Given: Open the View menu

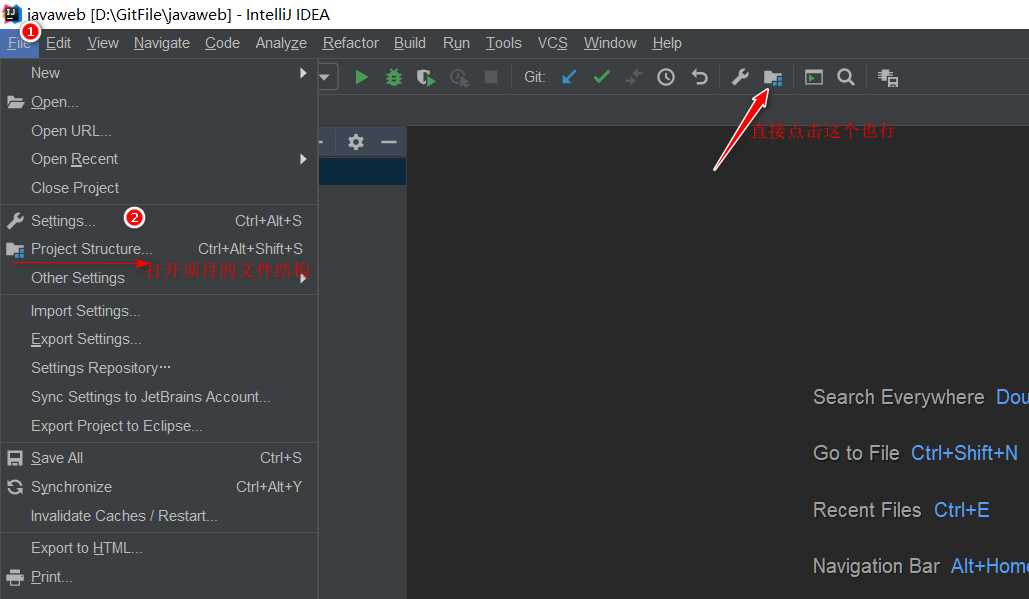Looking at the screenshot, I should 103,43.
